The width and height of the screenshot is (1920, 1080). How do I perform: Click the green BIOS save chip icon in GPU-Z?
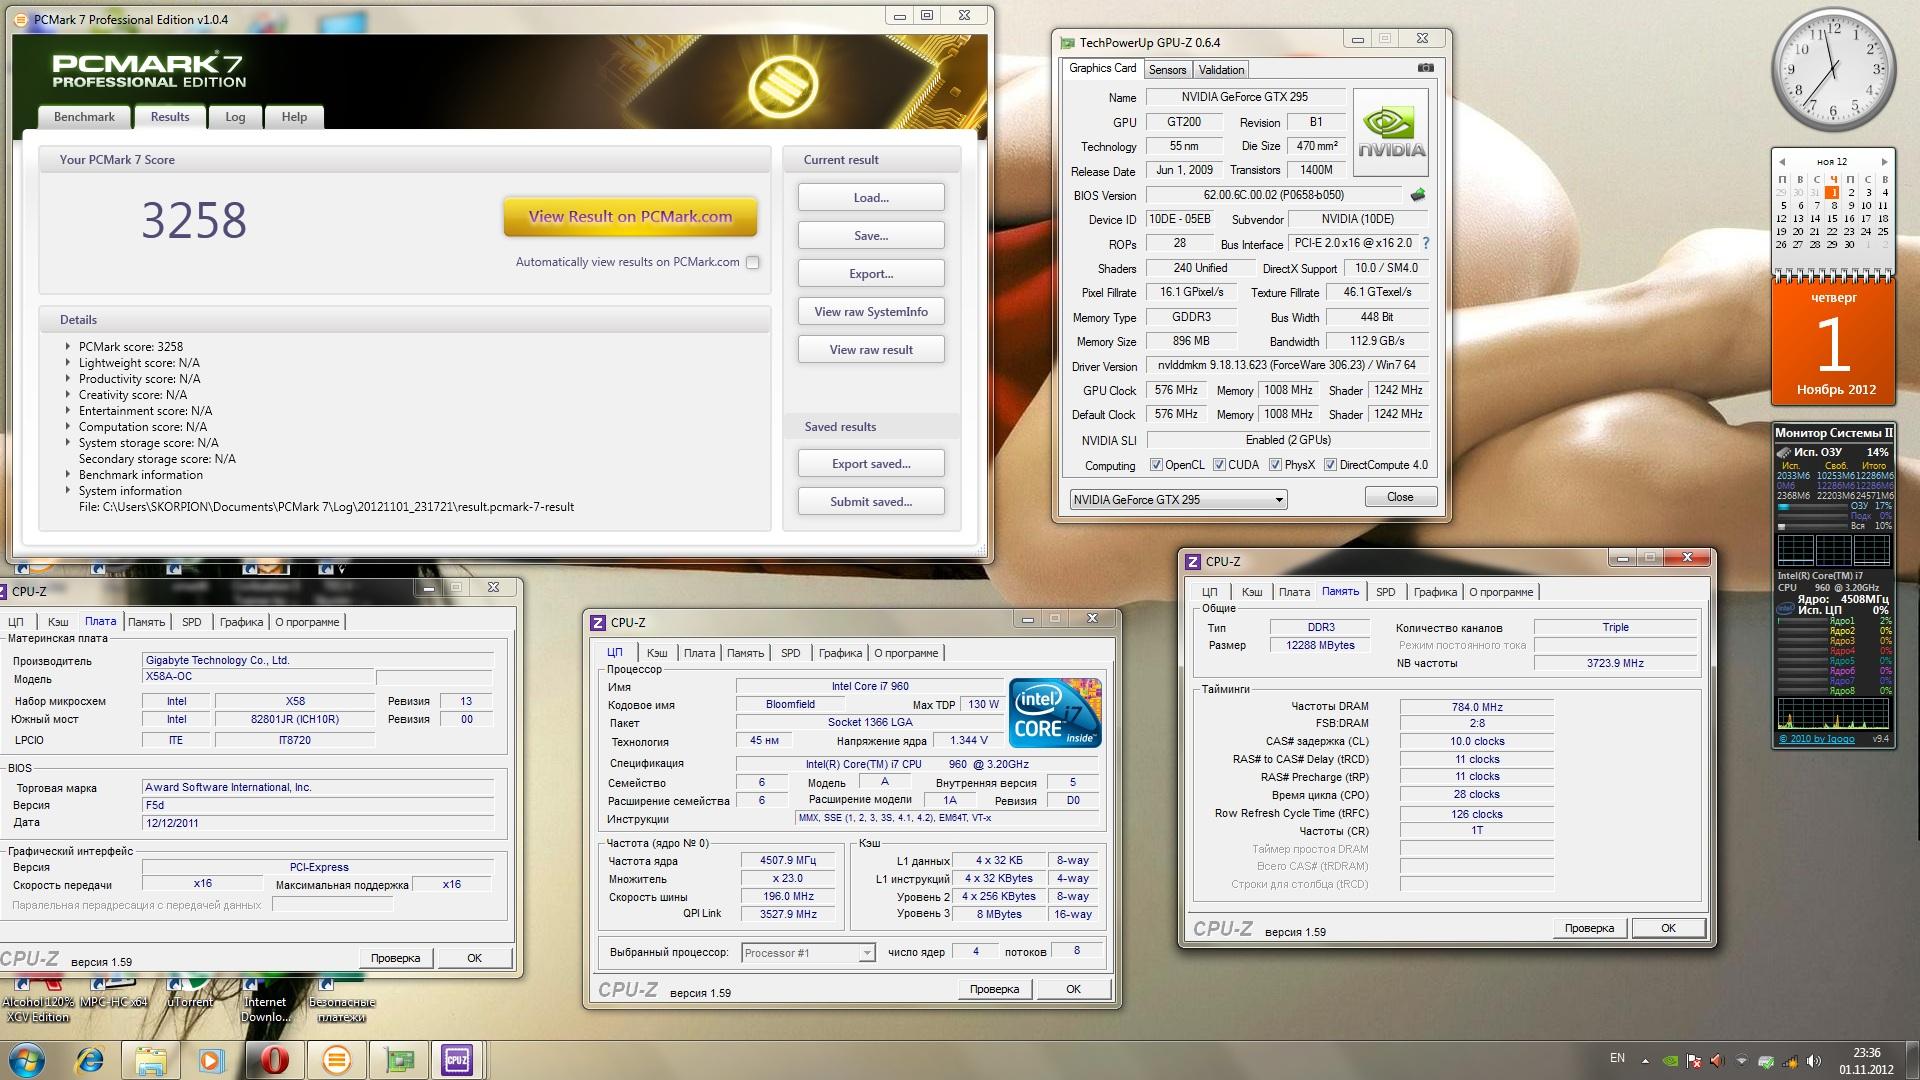coord(1418,195)
